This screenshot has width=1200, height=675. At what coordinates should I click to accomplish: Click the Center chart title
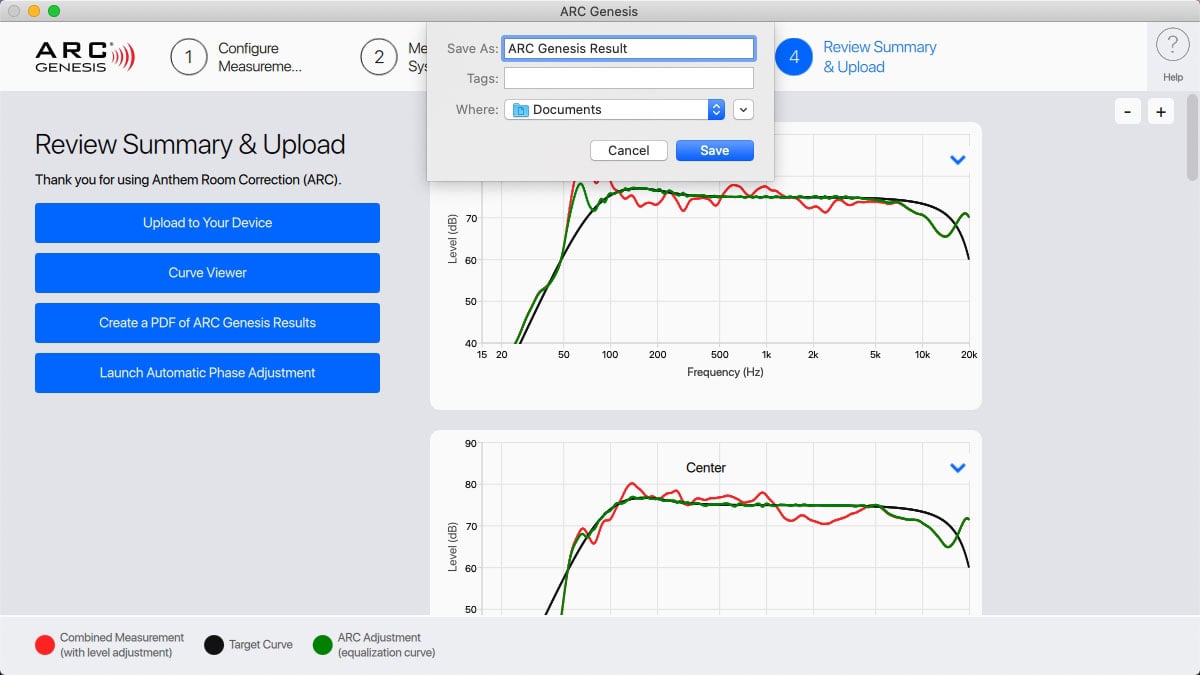point(706,468)
